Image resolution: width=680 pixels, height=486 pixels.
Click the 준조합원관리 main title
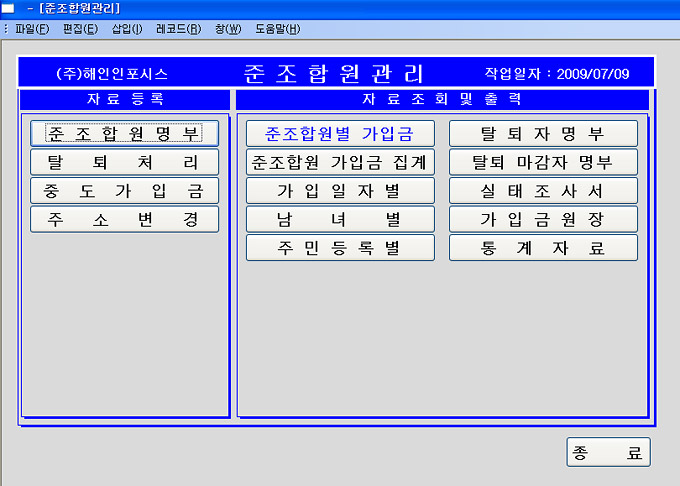(333, 73)
